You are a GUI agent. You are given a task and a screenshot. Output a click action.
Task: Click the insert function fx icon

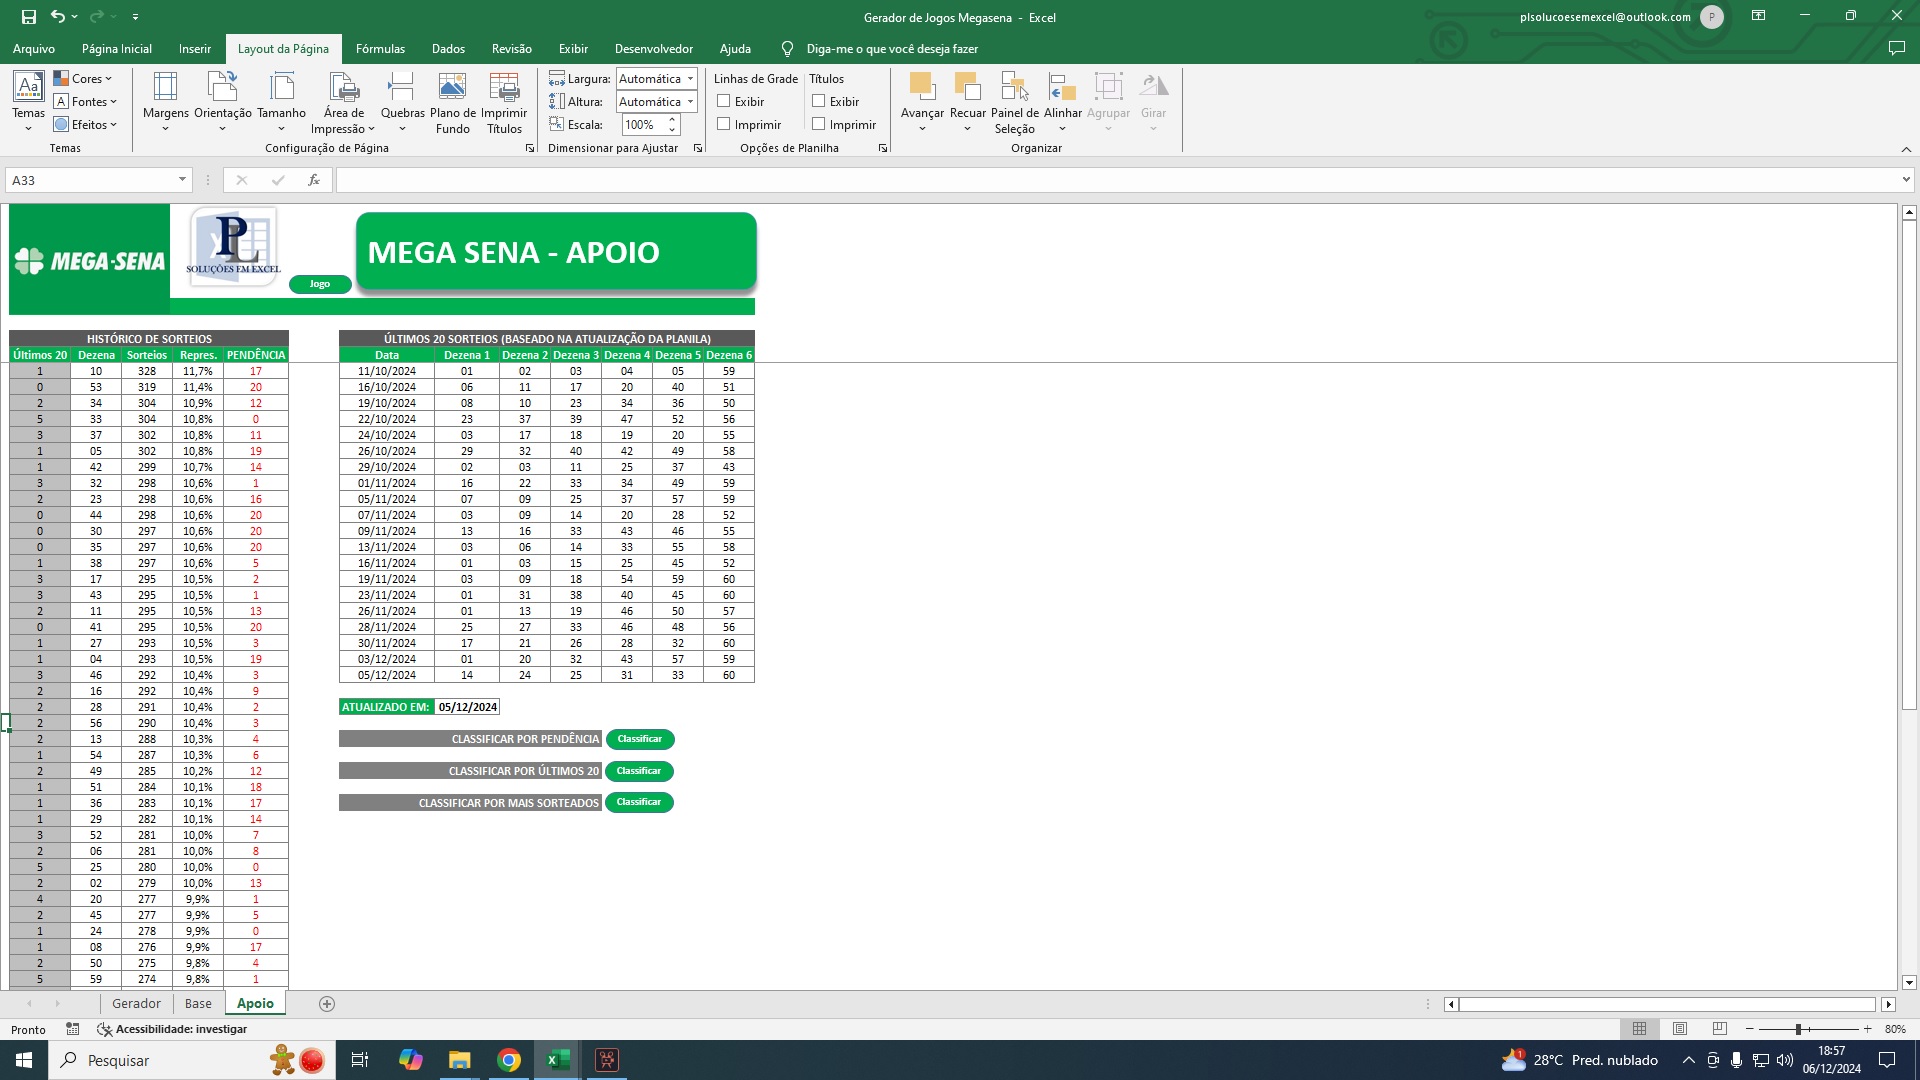coord(314,180)
